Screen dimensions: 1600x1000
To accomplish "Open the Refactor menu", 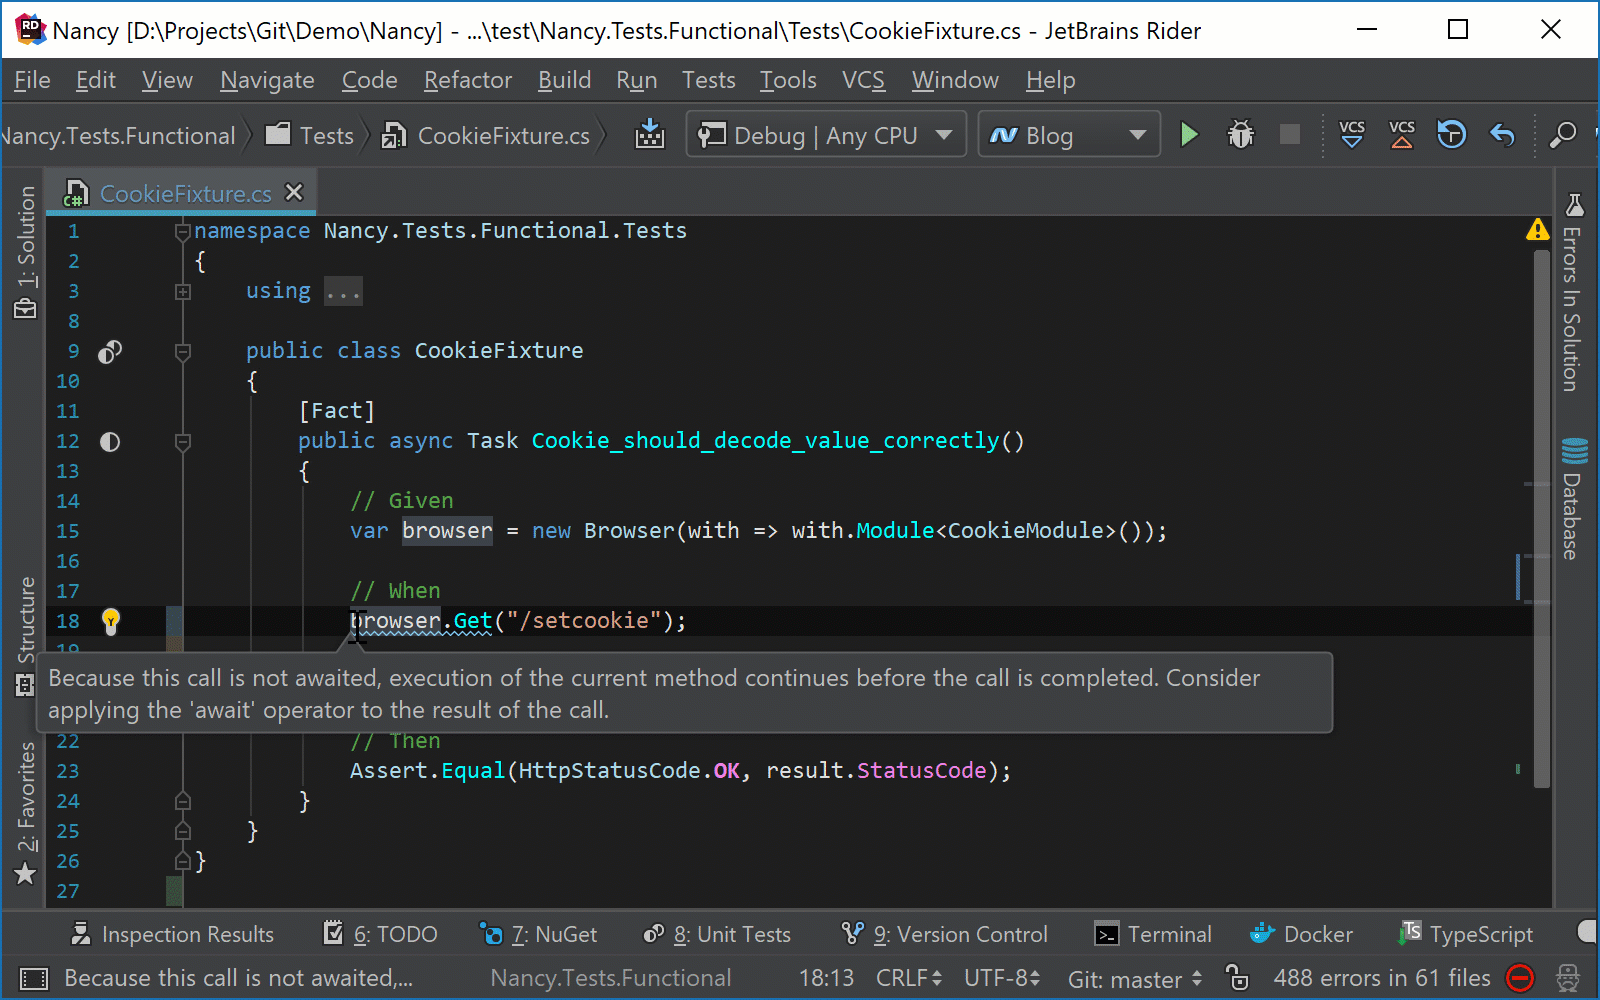I will coord(467,80).
